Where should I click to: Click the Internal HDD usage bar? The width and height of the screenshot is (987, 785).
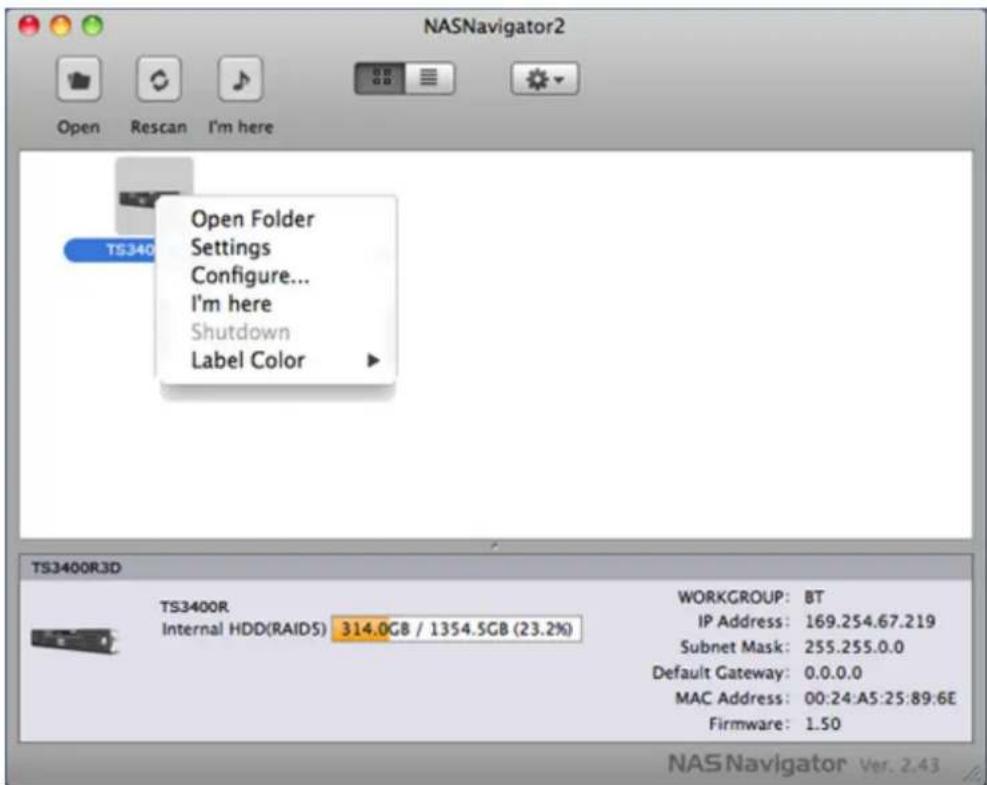click(x=456, y=629)
